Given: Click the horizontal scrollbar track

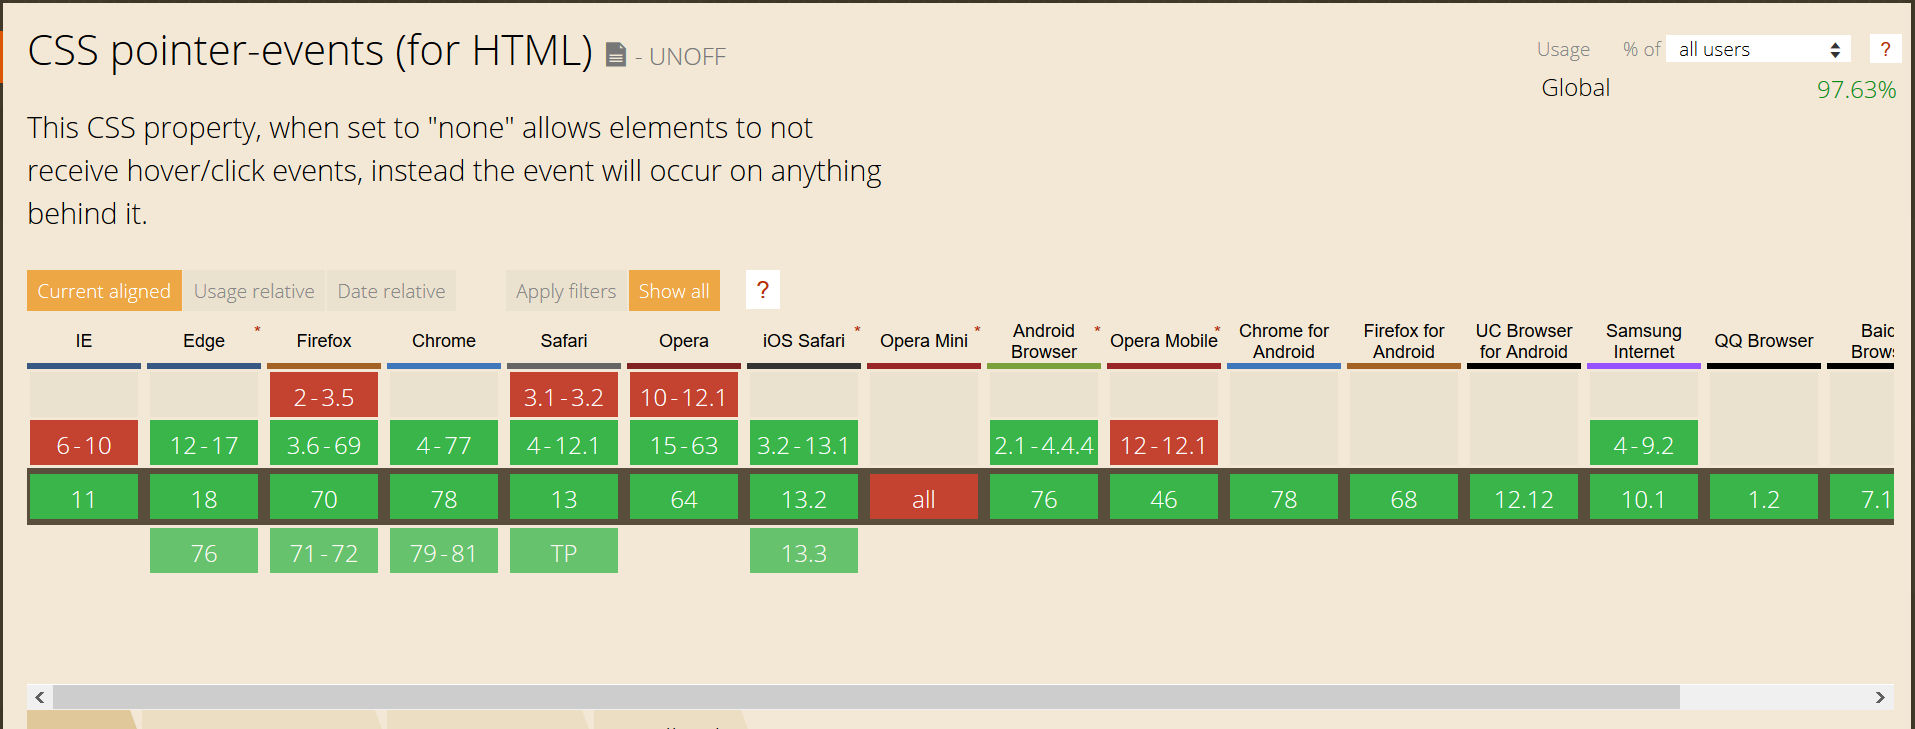Looking at the screenshot, I should point(960,697).
